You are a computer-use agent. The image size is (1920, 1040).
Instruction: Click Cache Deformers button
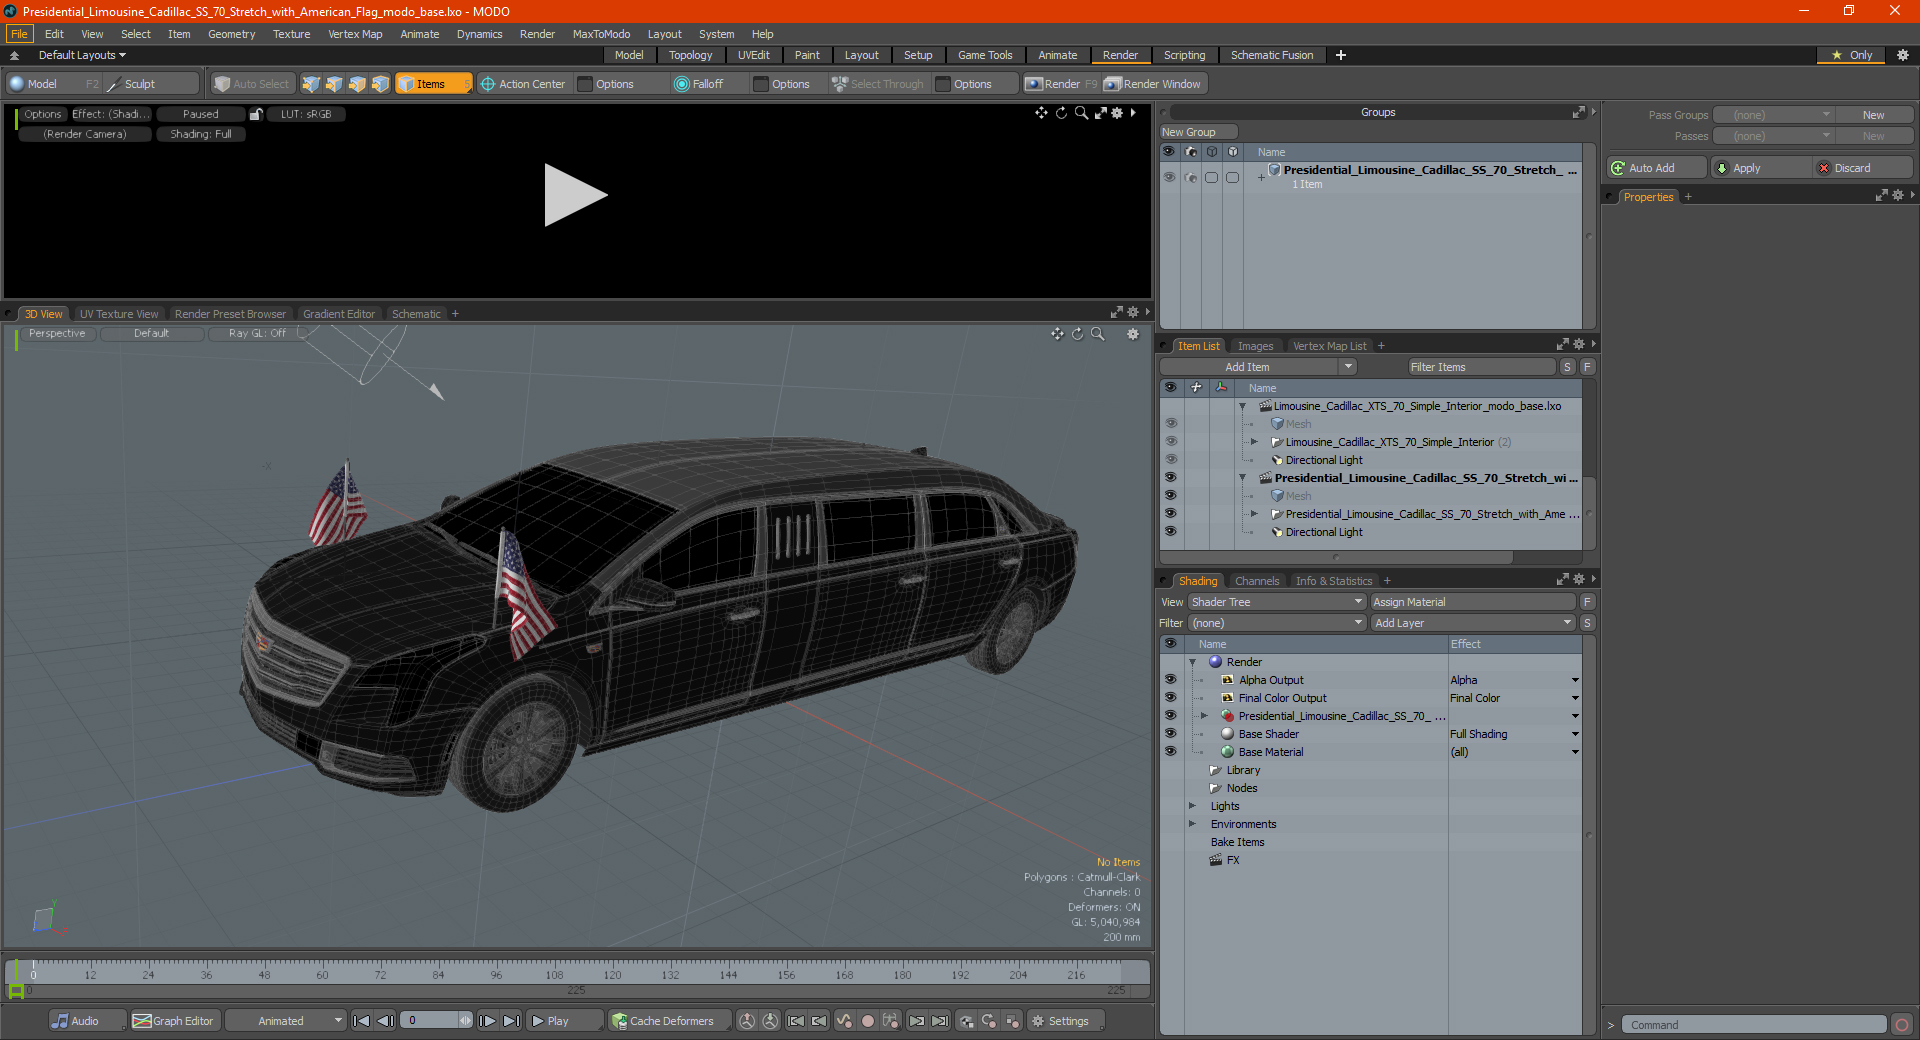coord(668,1021)
